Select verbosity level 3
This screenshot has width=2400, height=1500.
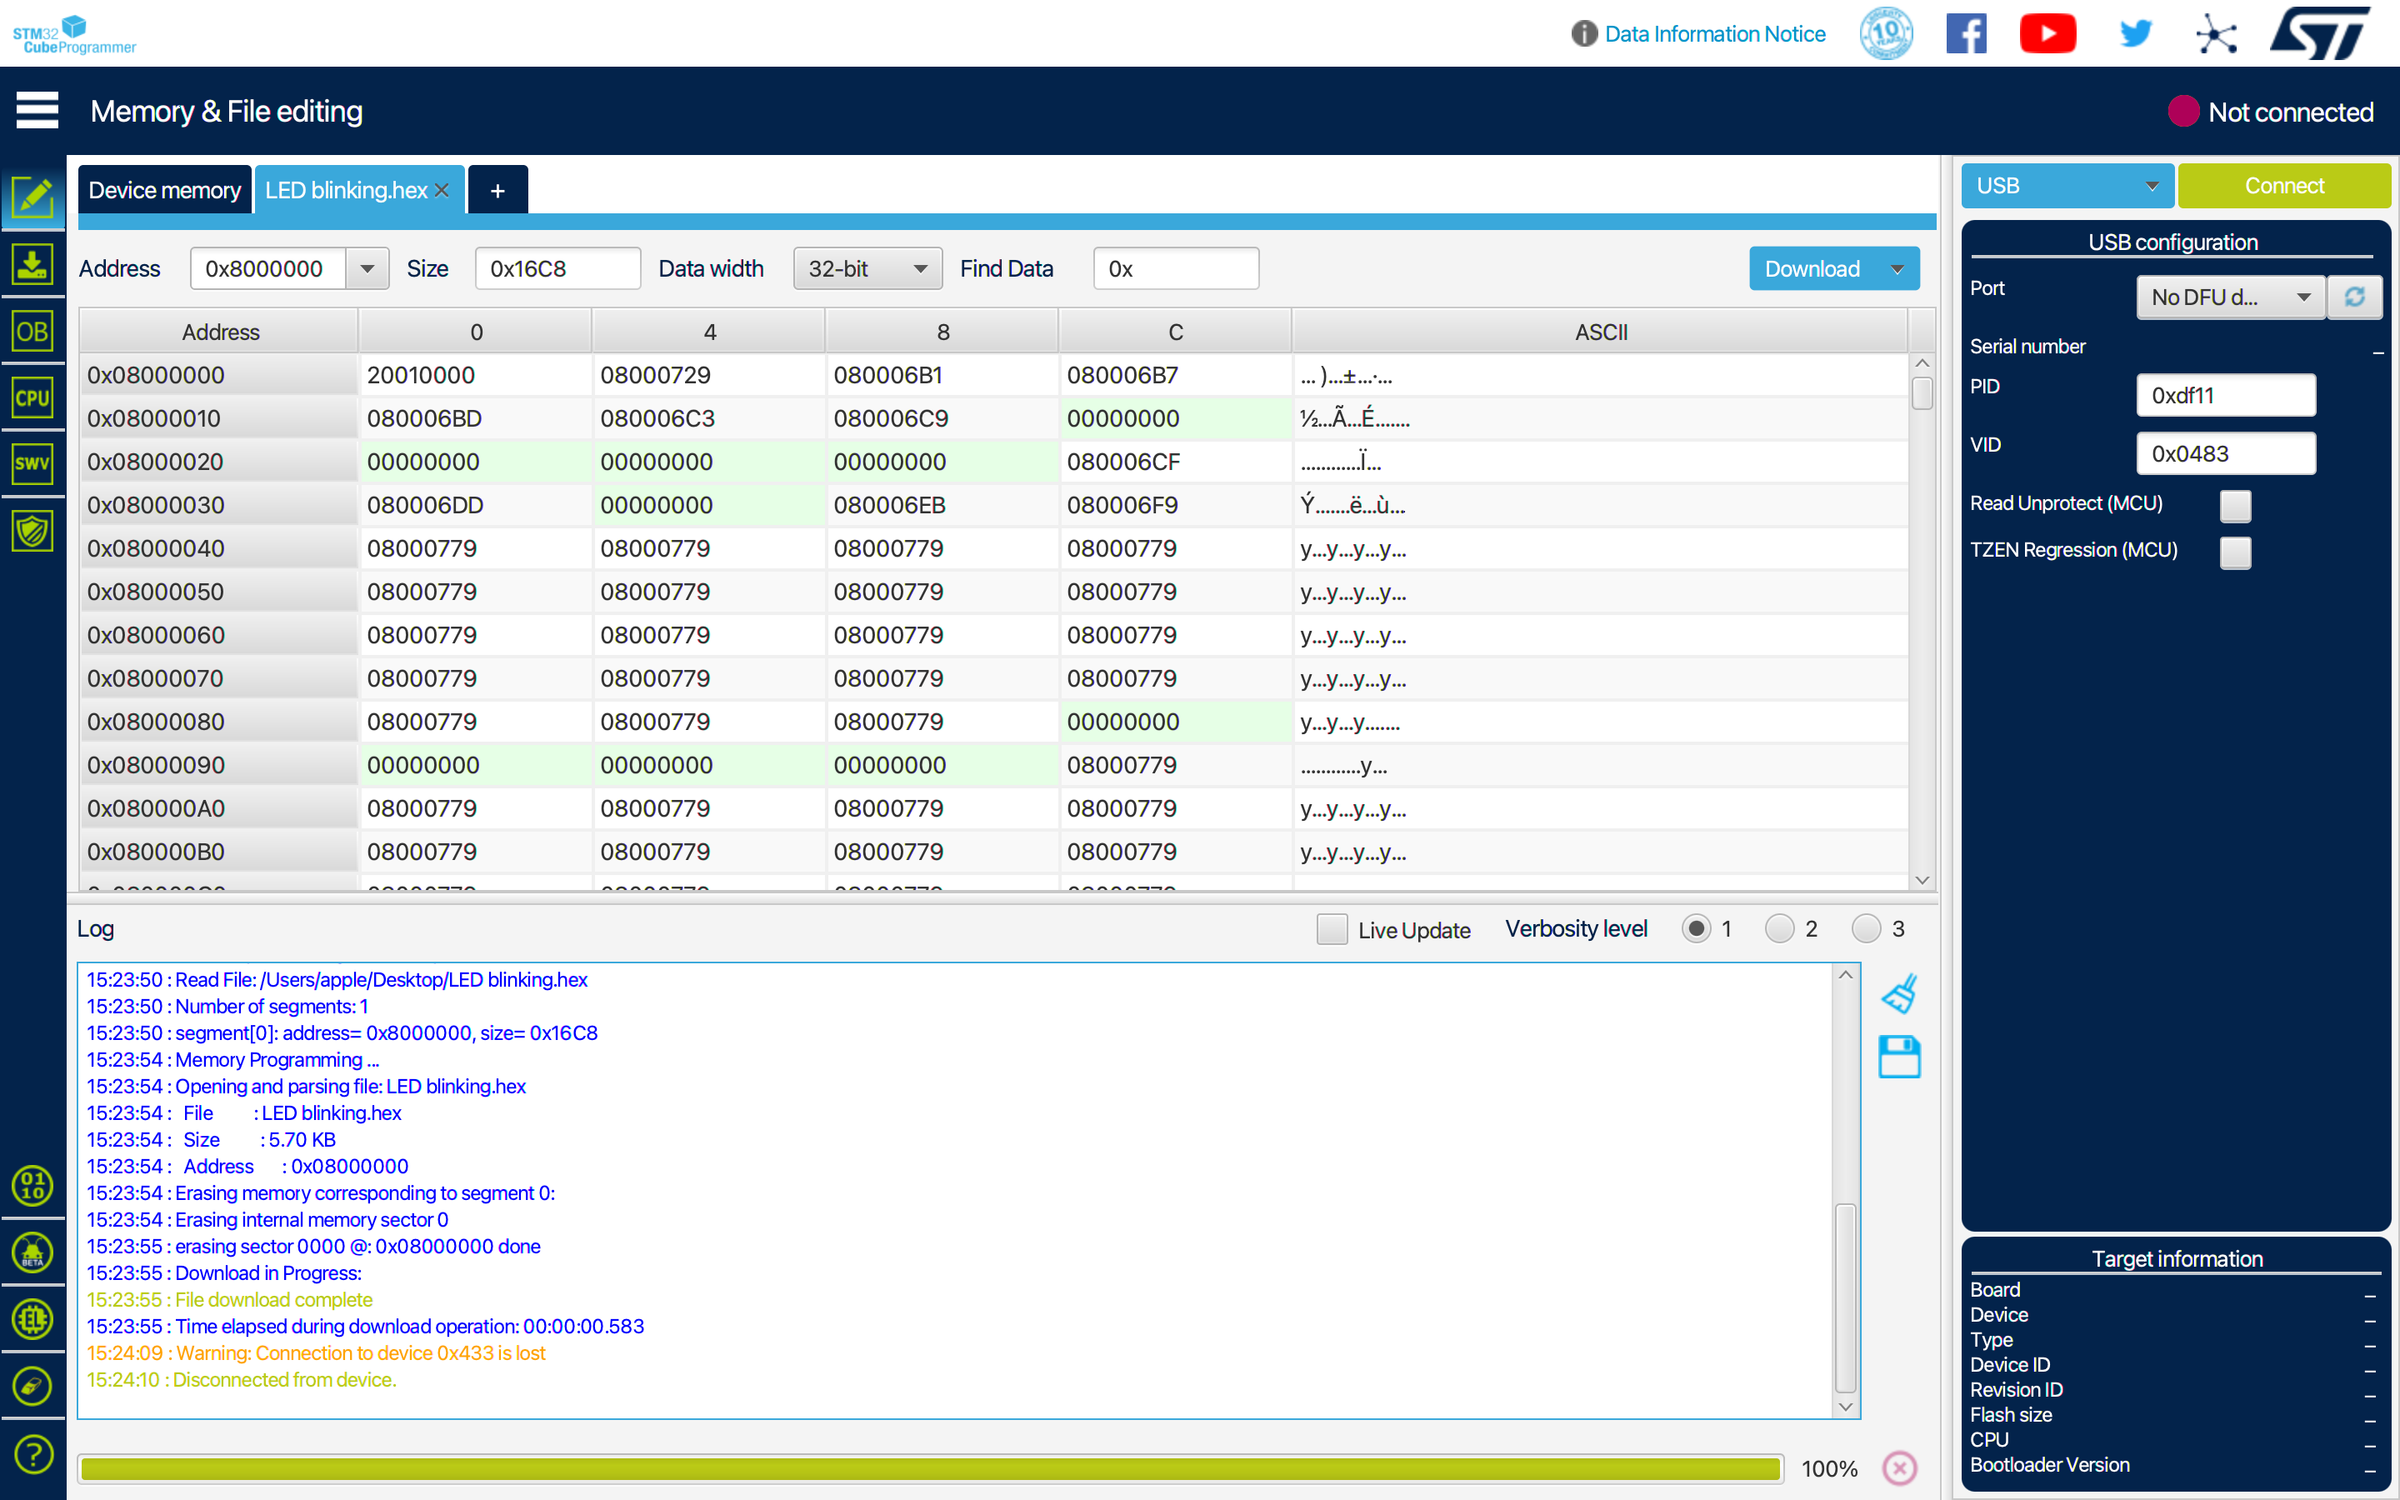[x=1866, y=929]
